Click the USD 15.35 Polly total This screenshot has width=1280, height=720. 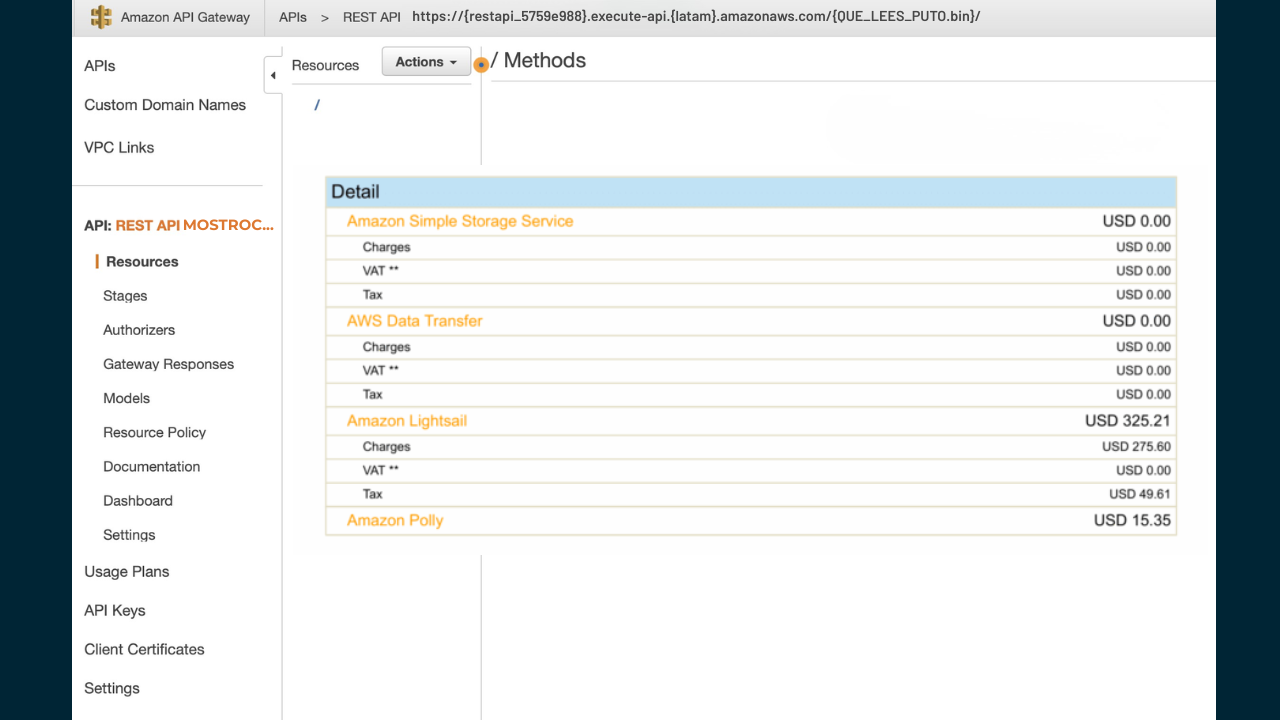tap(1132, 520)
